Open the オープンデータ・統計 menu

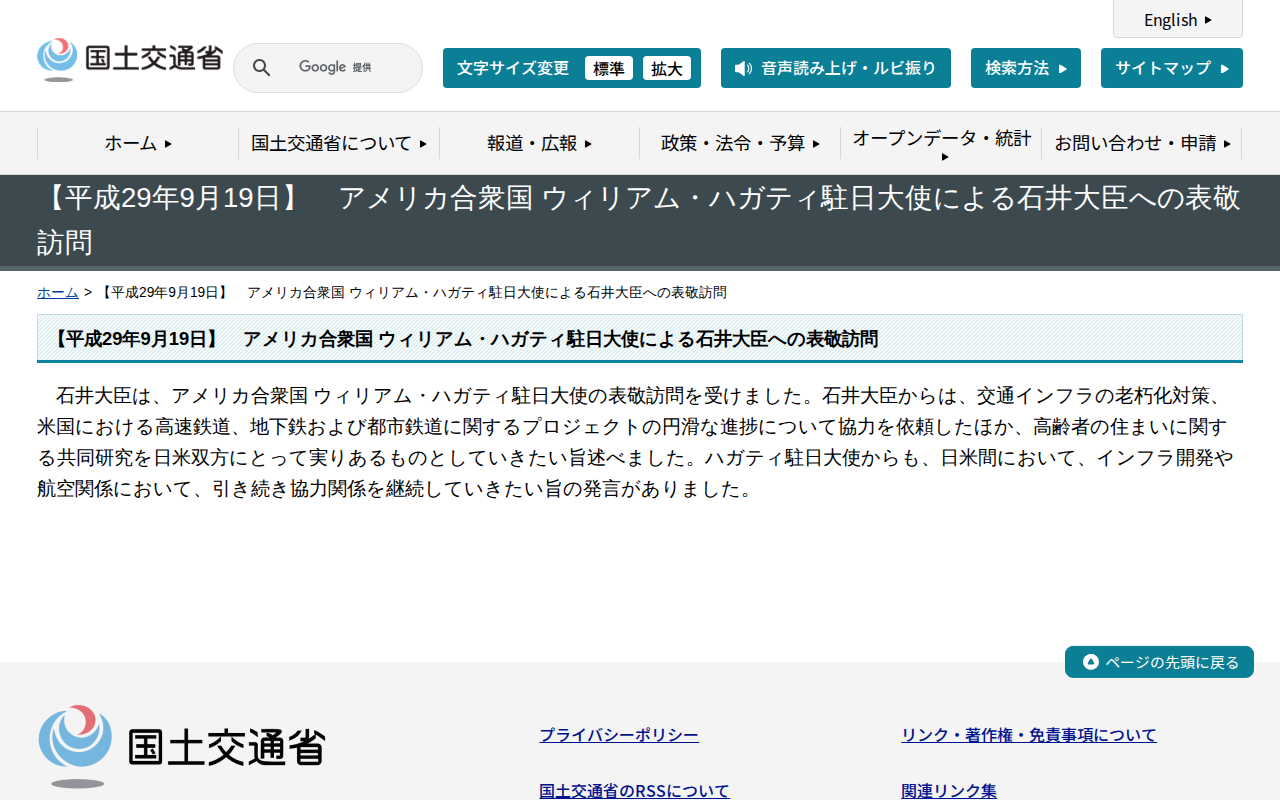pos(941,143)
